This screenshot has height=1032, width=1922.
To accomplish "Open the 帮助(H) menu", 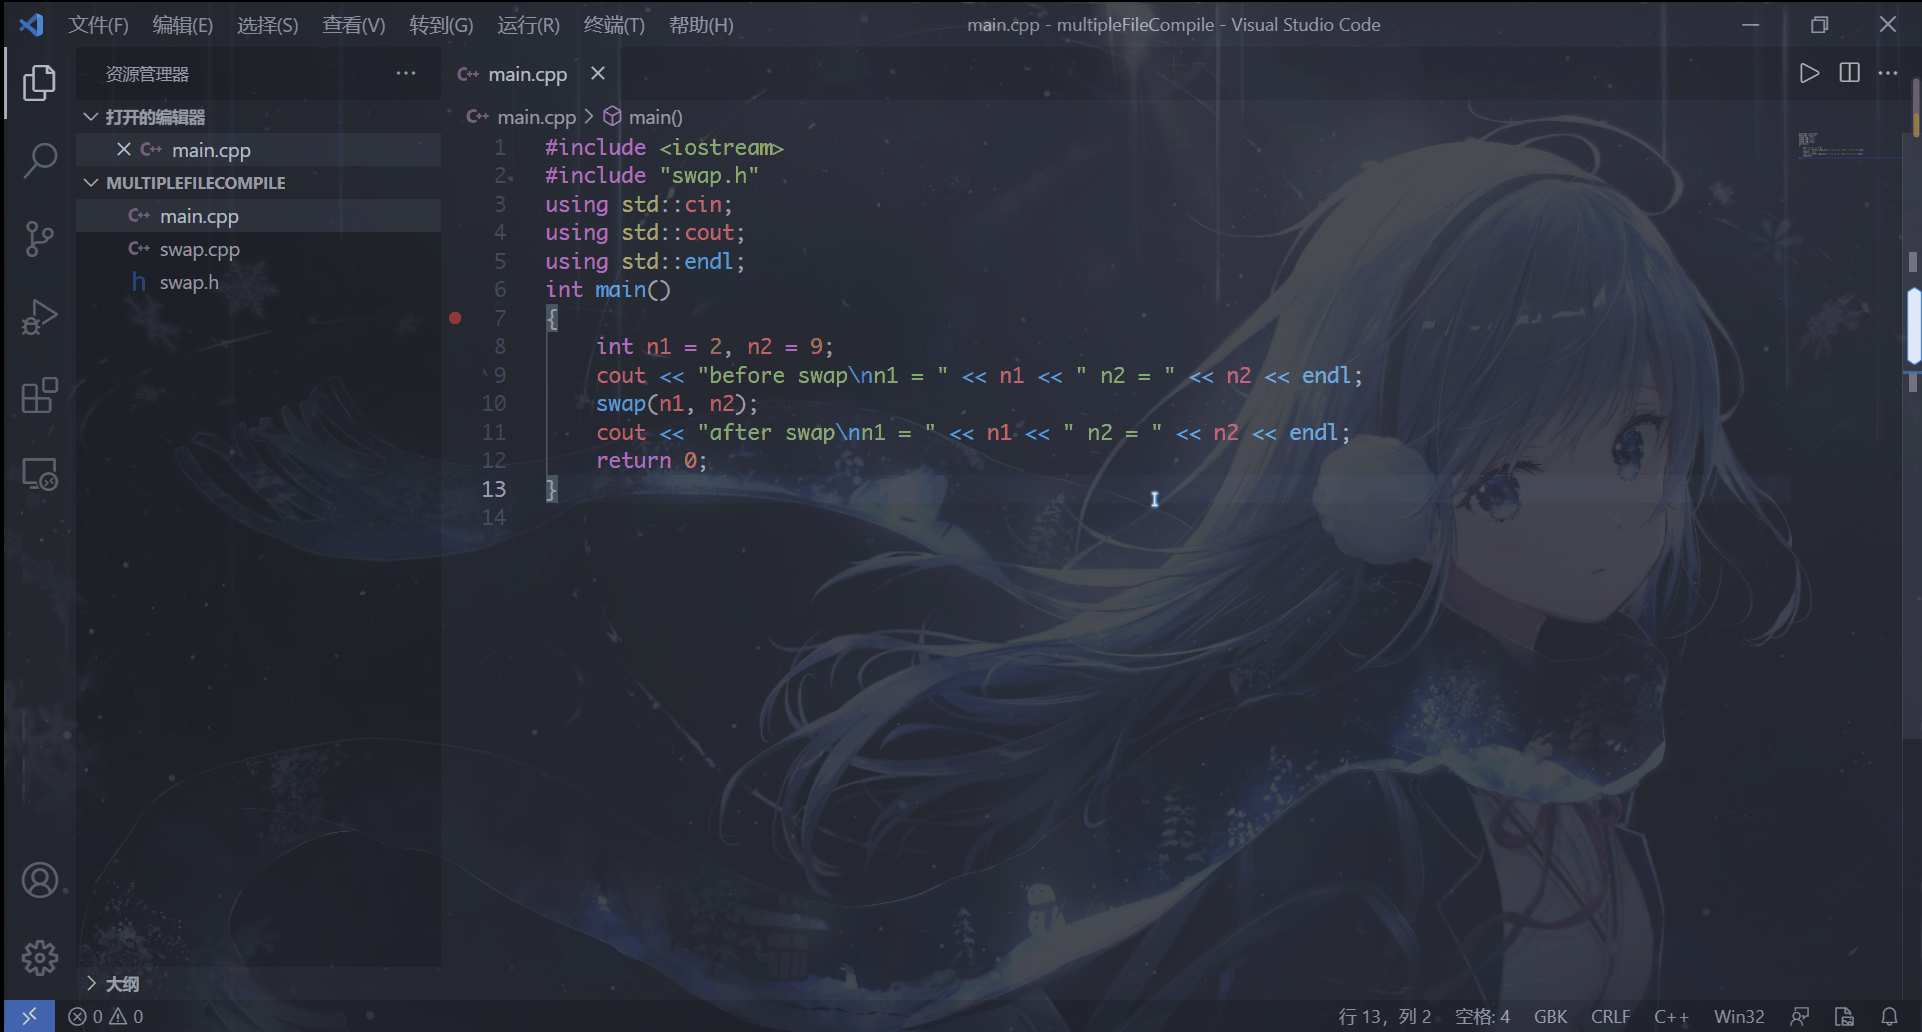I will (x=701, y=25).
